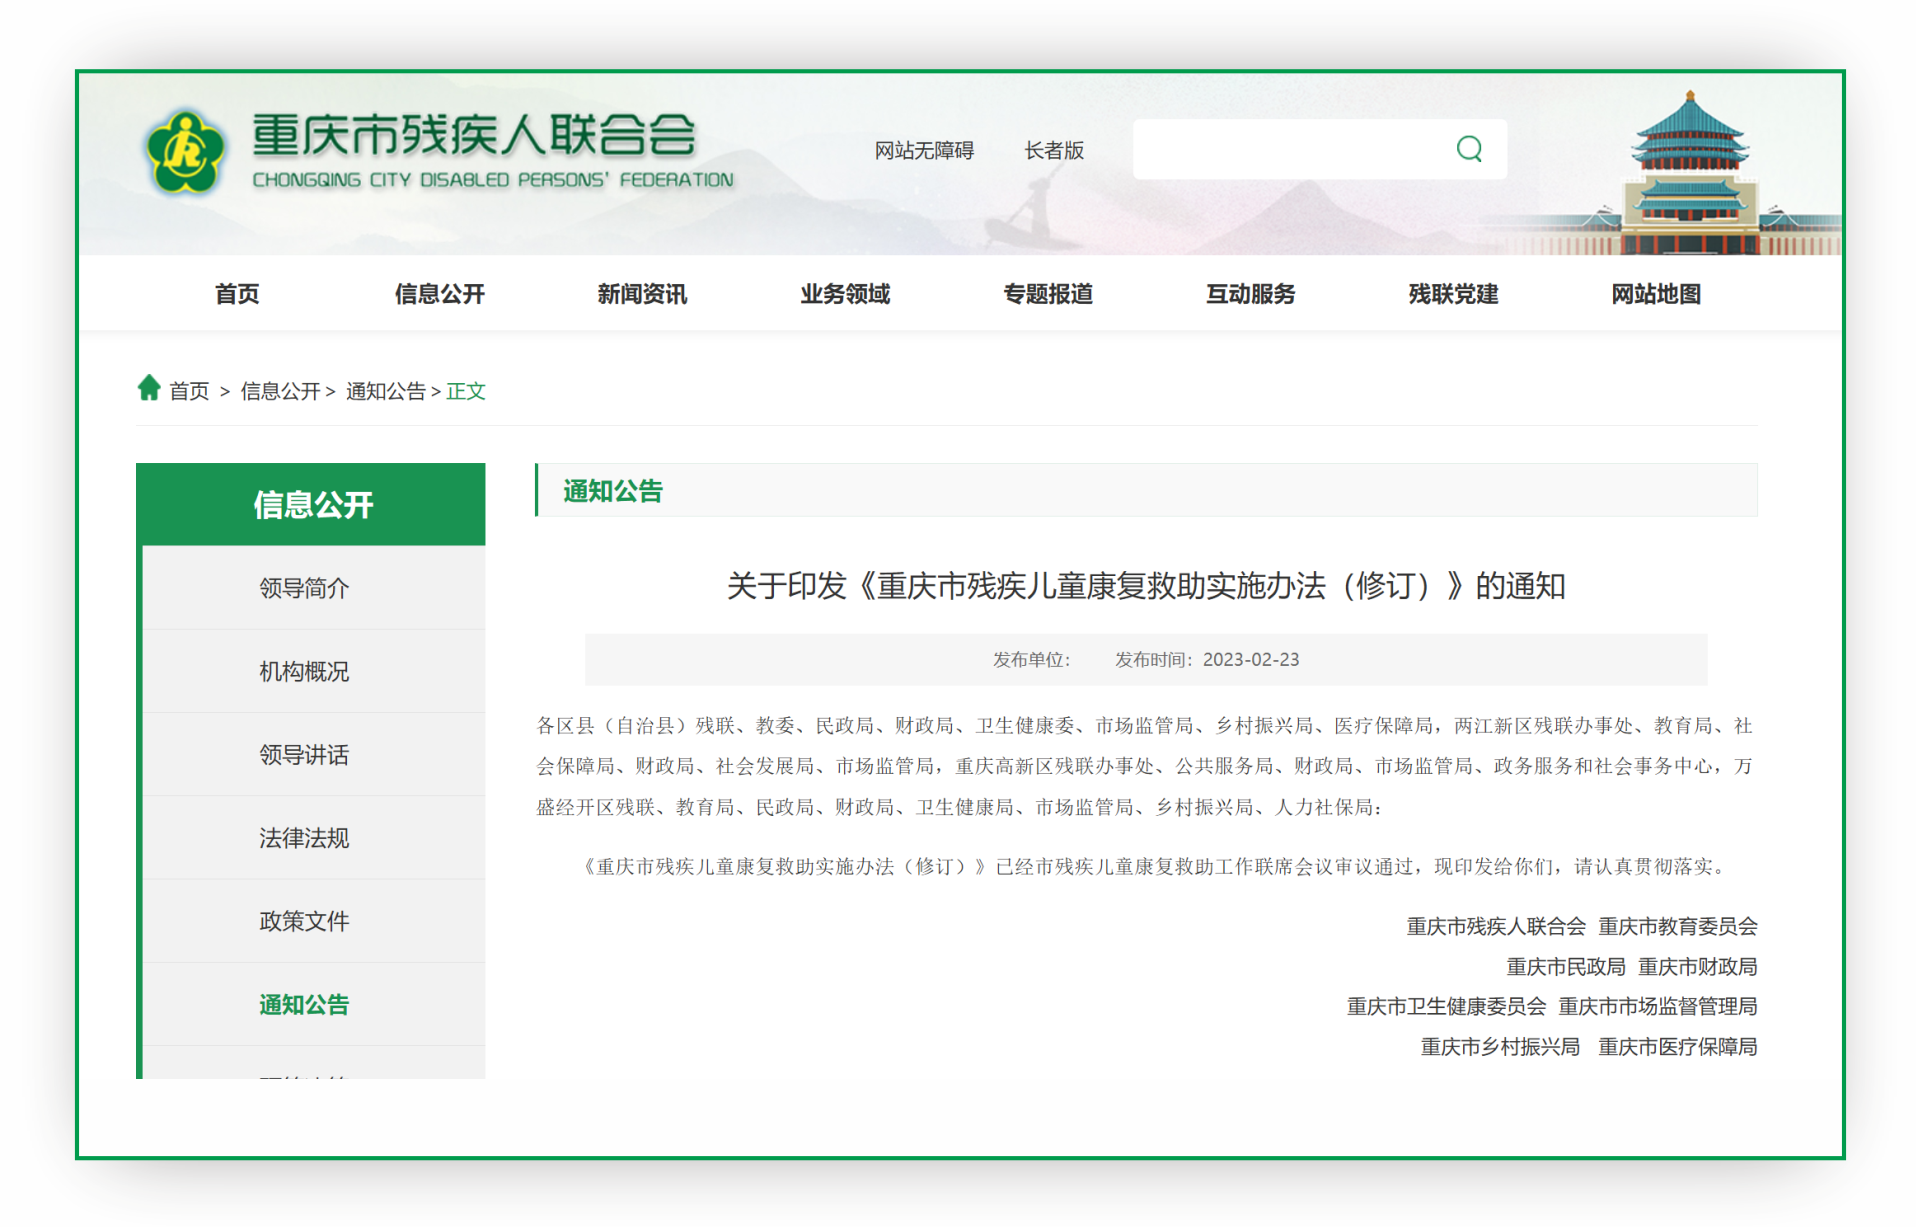The width and height of the screenshot is (1916, 1227).
Task: Go to 通知公告 in breadcrumb
Action: click(386, 391)
